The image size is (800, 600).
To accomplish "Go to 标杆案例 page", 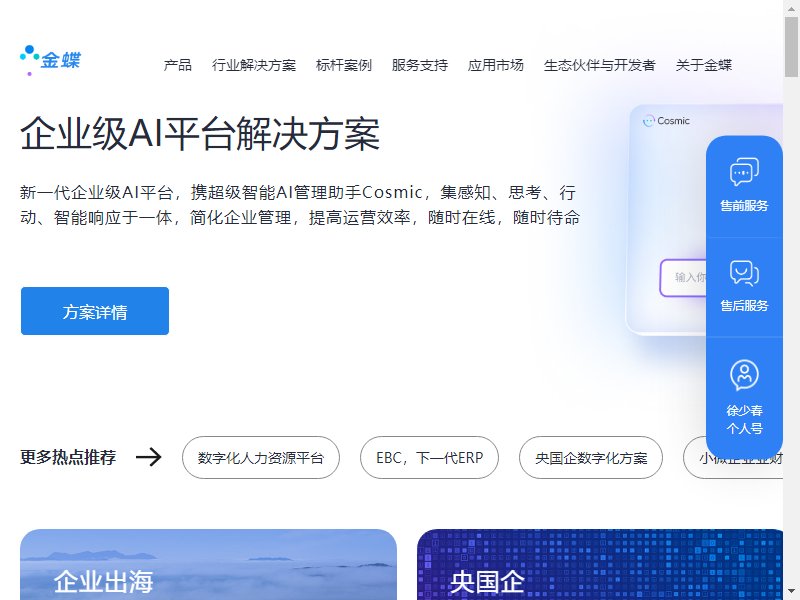I will (343, 65).
